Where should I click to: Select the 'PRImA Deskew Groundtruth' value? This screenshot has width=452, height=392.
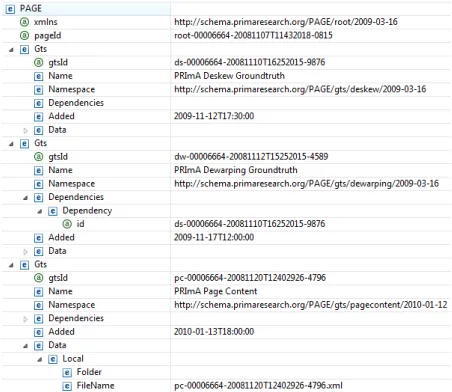coord(229,76)
